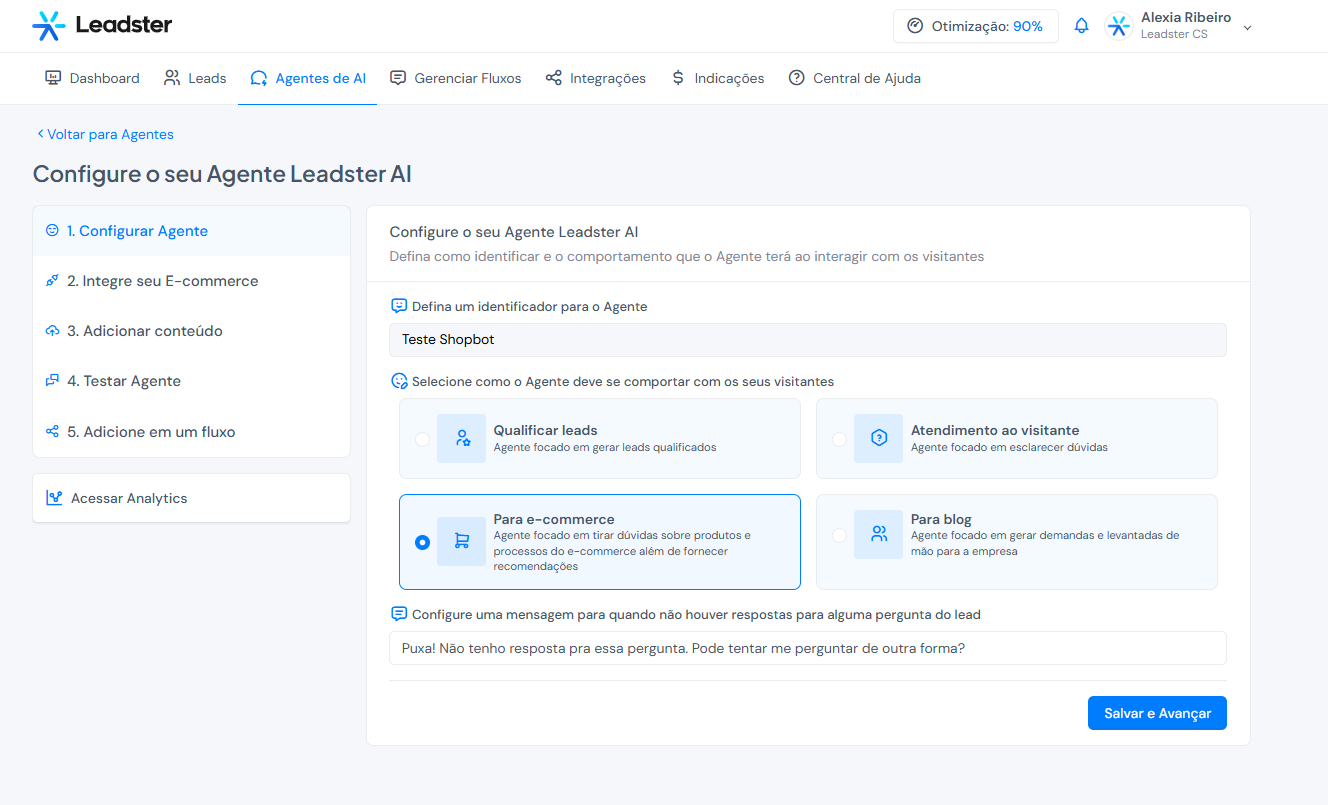Screen dimensions: 1328x805
Task: Open the Agentes de AI tab
Action: 308,78
